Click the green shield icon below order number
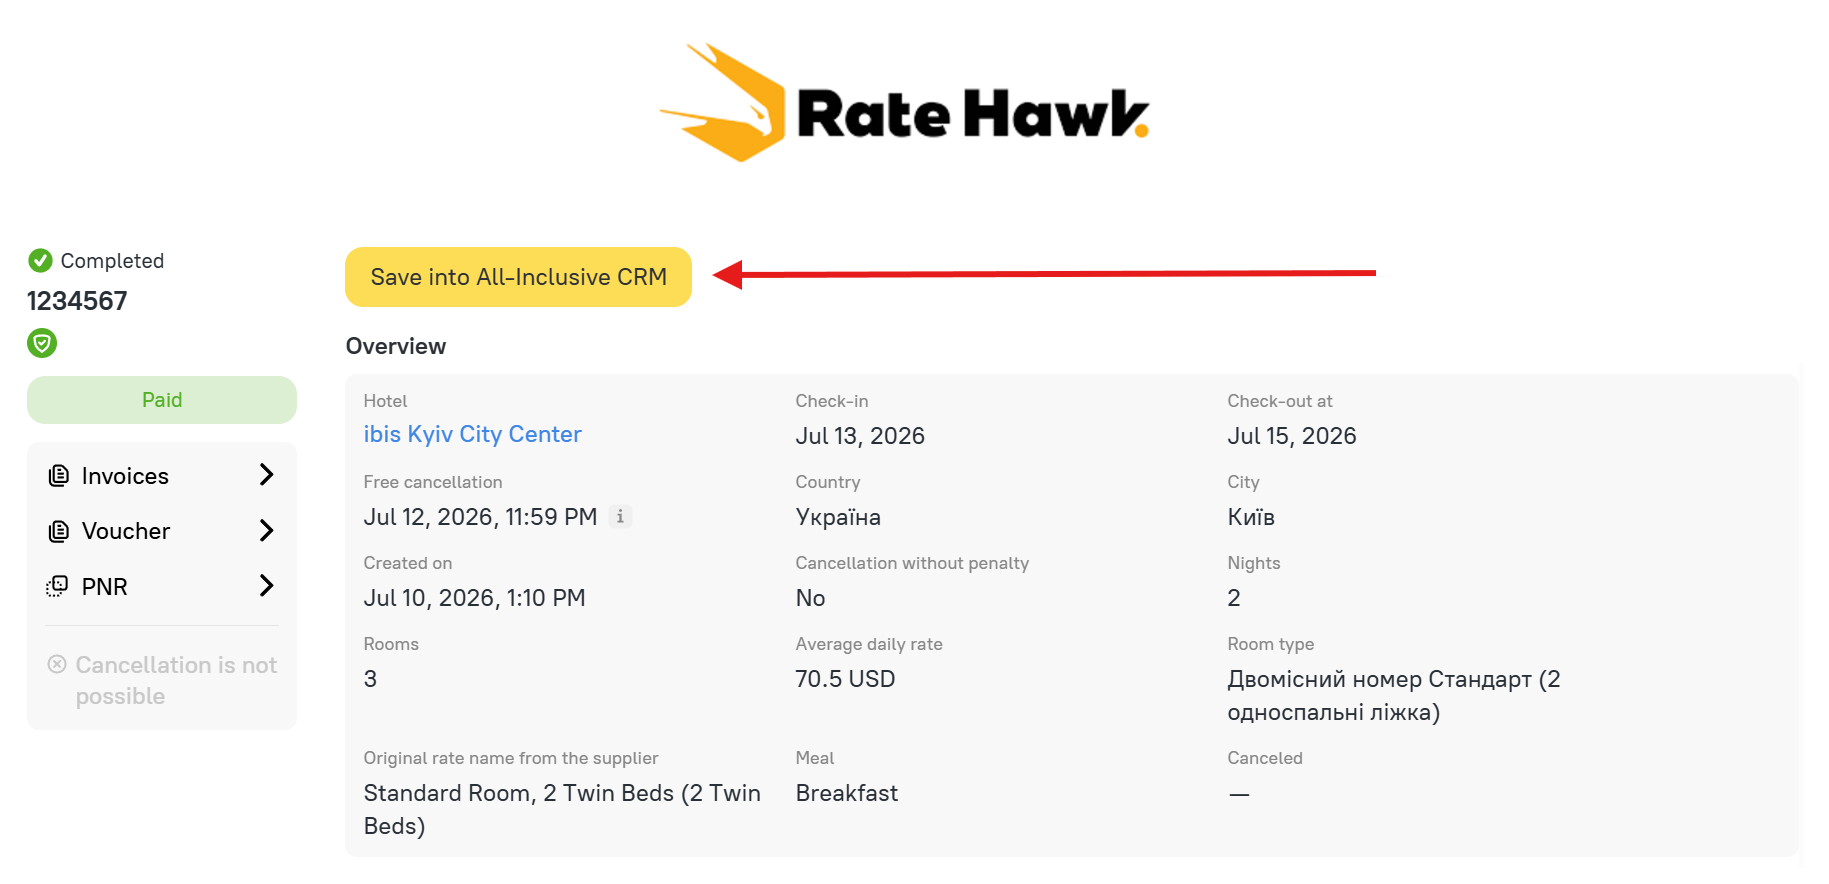 point(42,344)
